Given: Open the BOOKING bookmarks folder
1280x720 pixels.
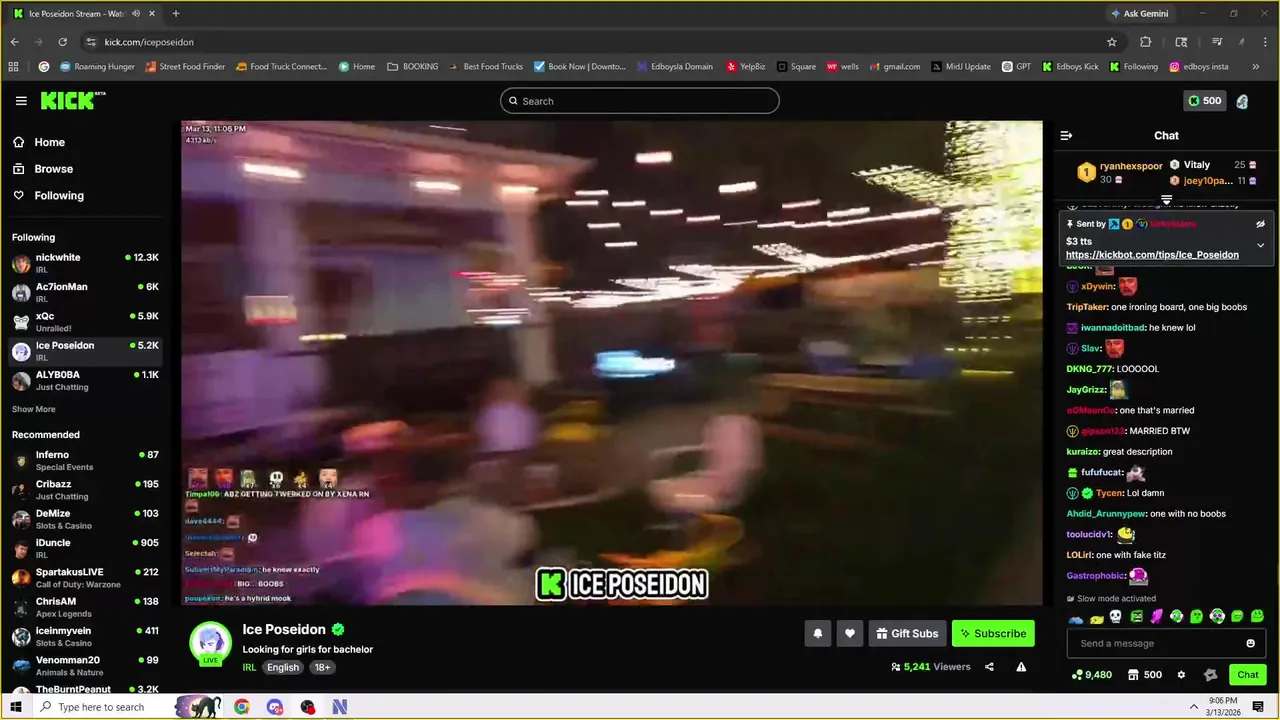Looking at the screenshot, I should tap(413, 67).
